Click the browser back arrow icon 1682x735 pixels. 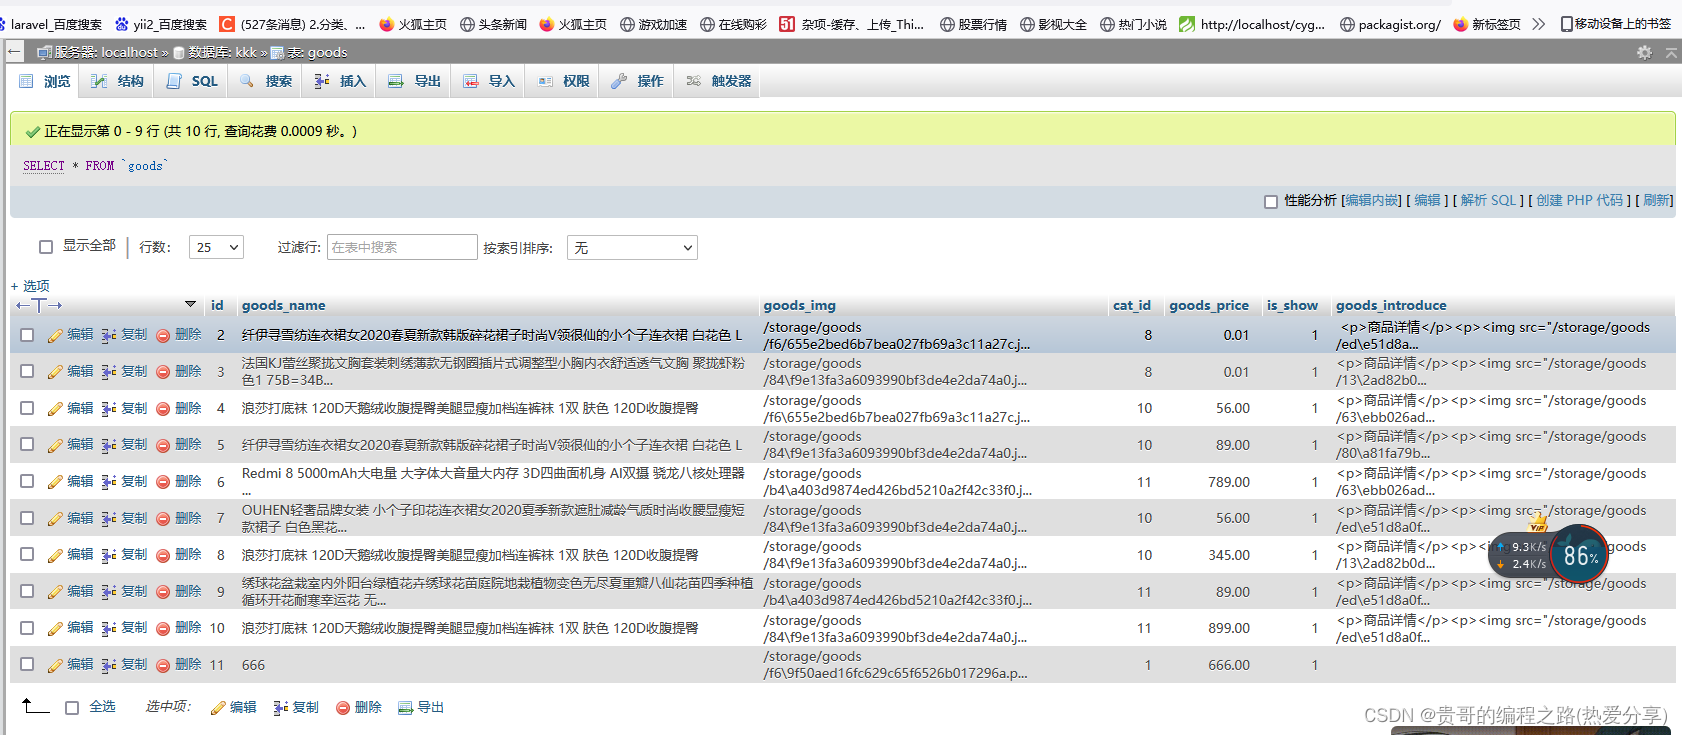click(14, 51)
